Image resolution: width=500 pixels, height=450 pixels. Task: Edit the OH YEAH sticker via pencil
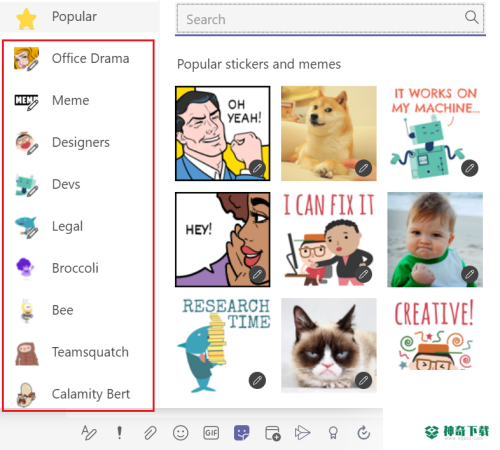[257, 168]
